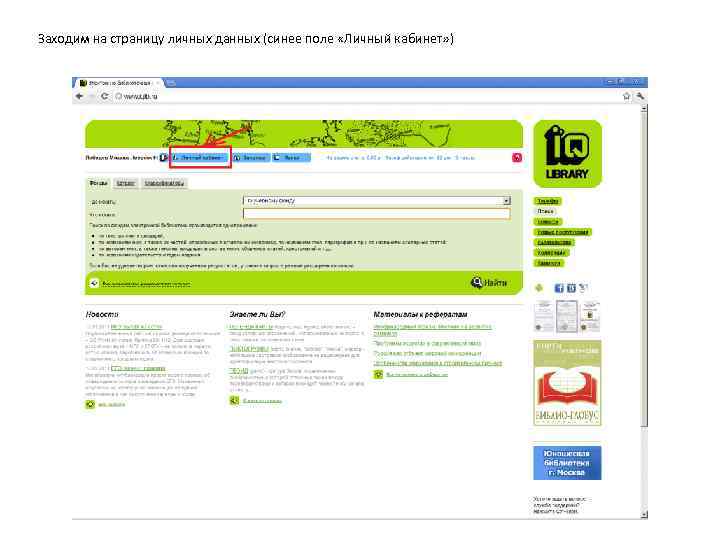Open the third sidebar menu link

pos(548,222)
